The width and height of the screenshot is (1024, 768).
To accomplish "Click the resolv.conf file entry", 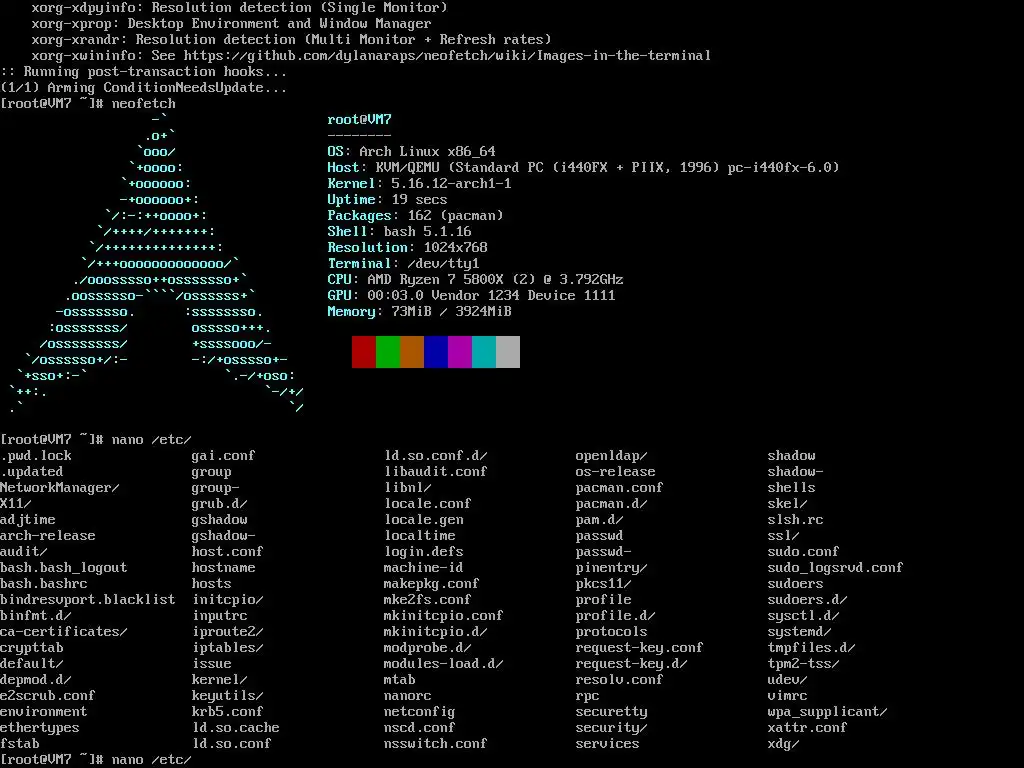I will click(x=620, y=680).
